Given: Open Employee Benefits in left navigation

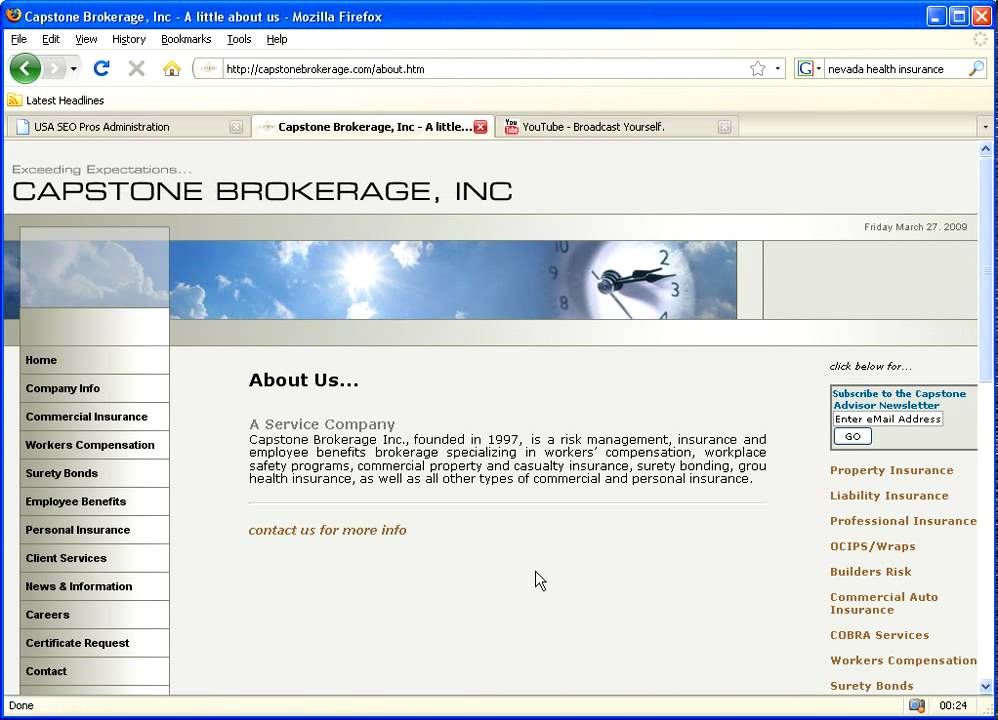Looking at the screenshot, I should (95, 501).
